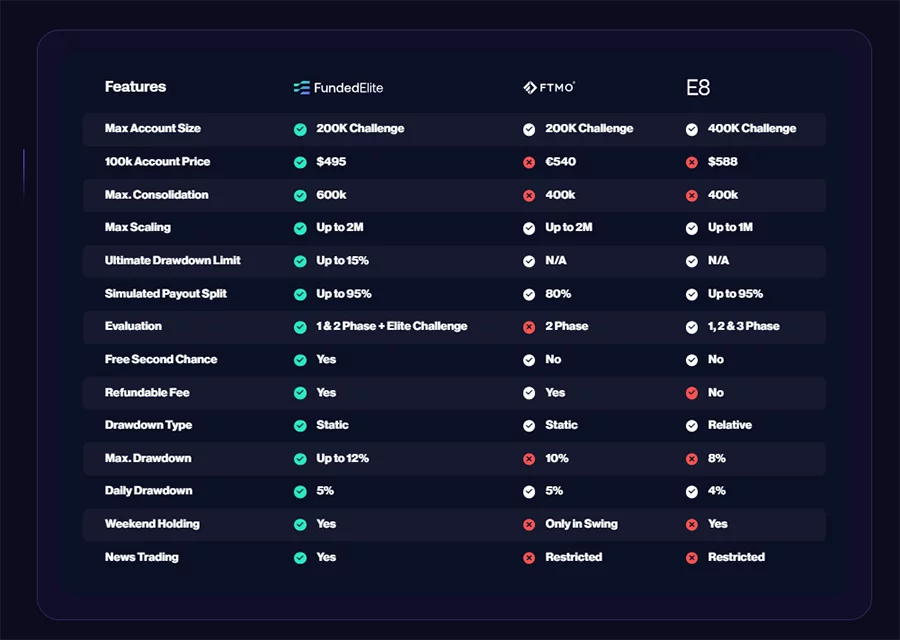Click white check beside FTMO 80% payout
This screenshot has height=640, width=900.
pos(529,294)
